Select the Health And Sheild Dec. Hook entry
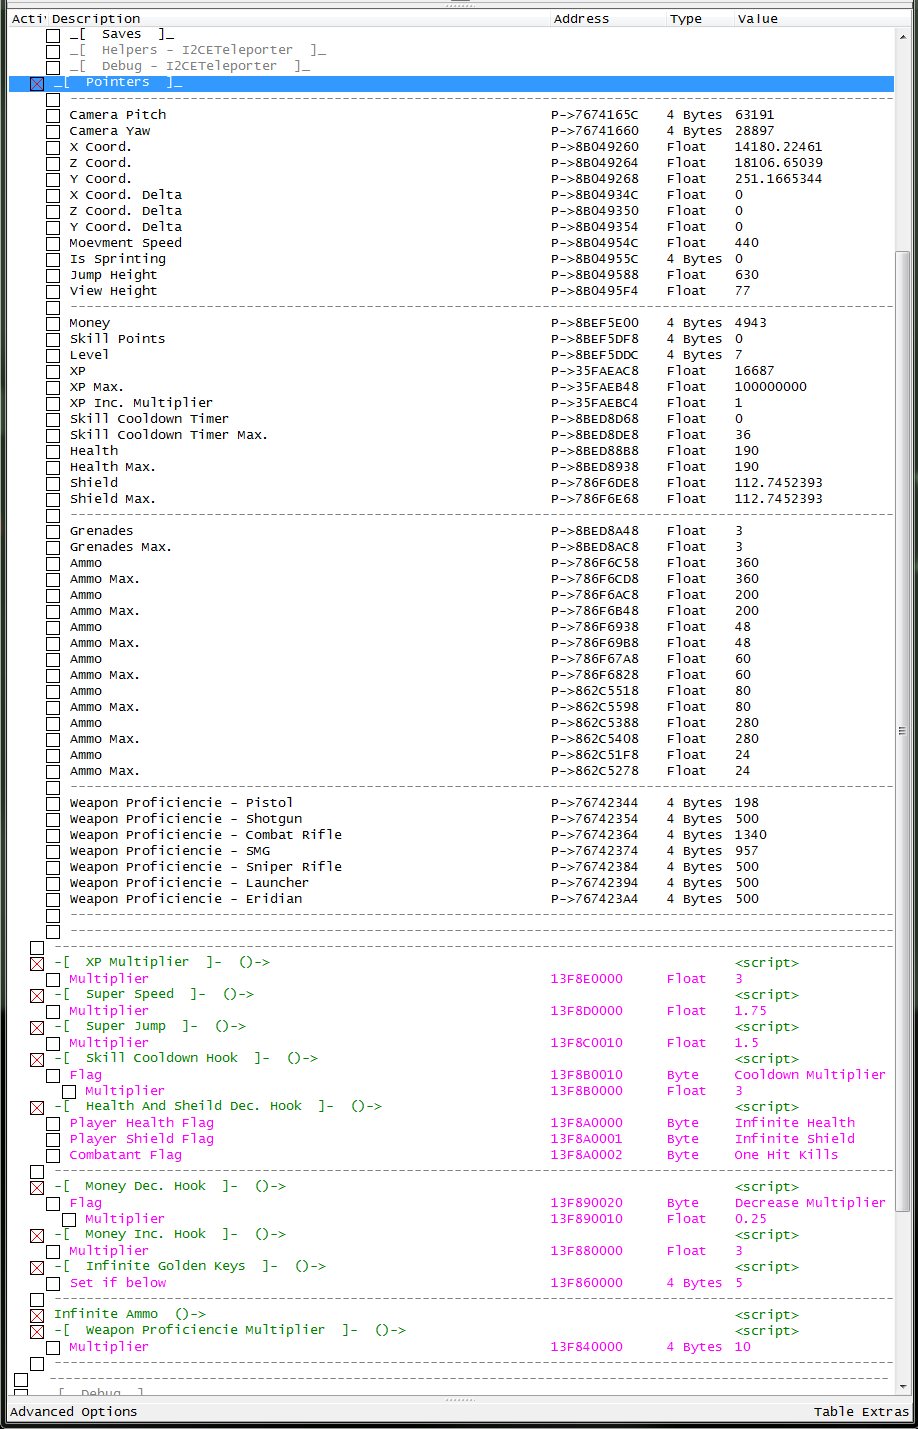The width and height of the screenshot is (918, 1429). click(x=218, y=1106)
